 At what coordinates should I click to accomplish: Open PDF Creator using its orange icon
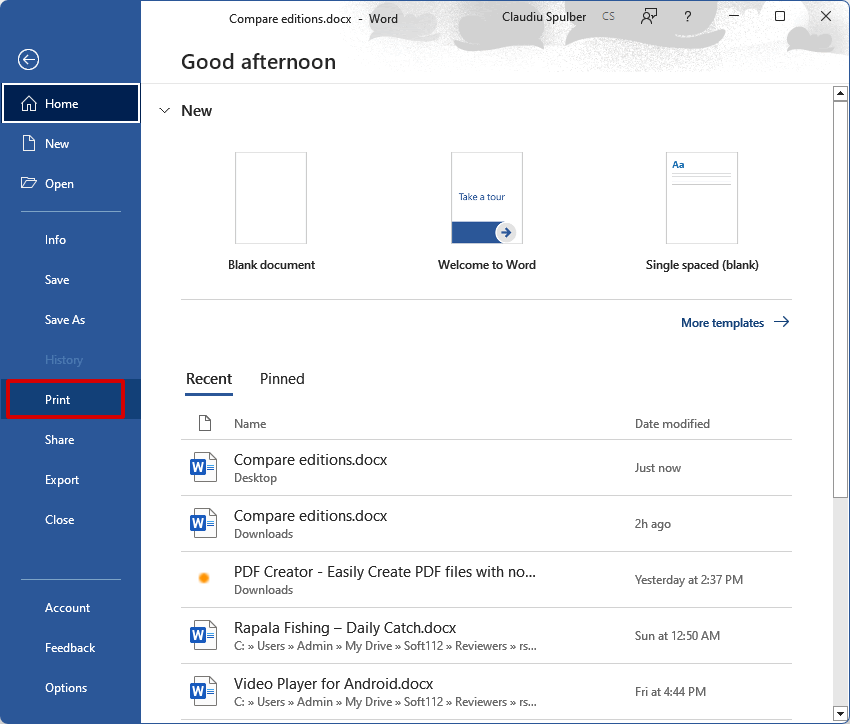[204, 579]
